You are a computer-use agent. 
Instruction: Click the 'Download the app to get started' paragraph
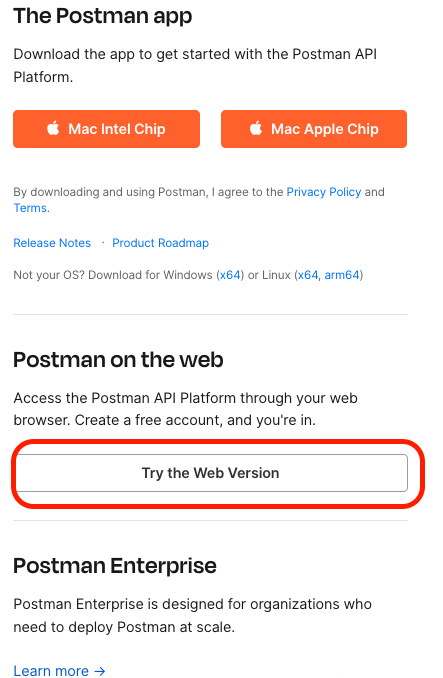click(x=195, y=65)
